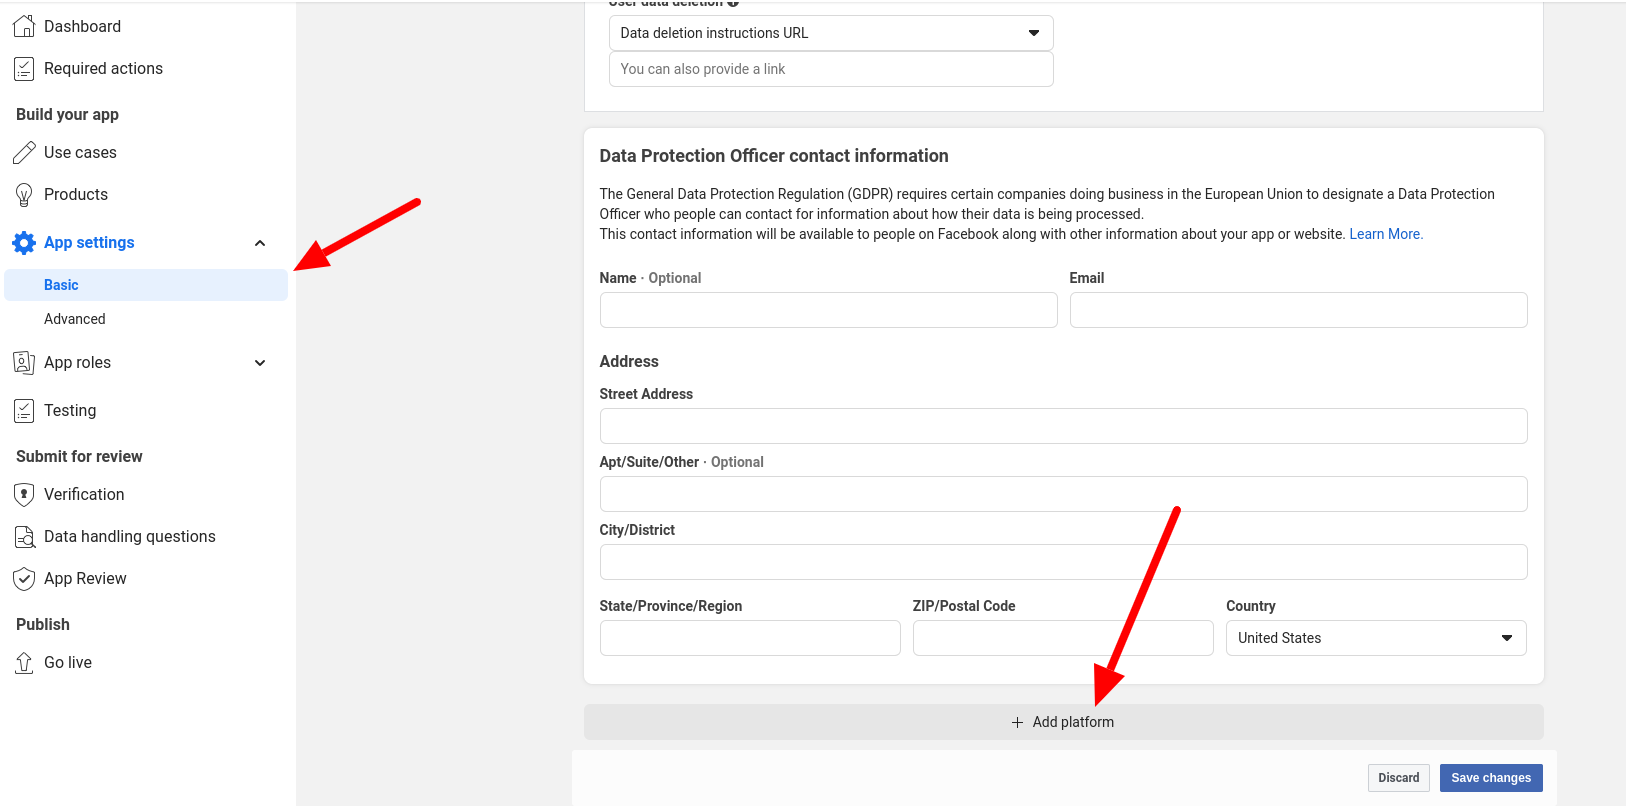Collapse the App settings section chevron
Screen dimensions: 1626x806
point(260,243)
